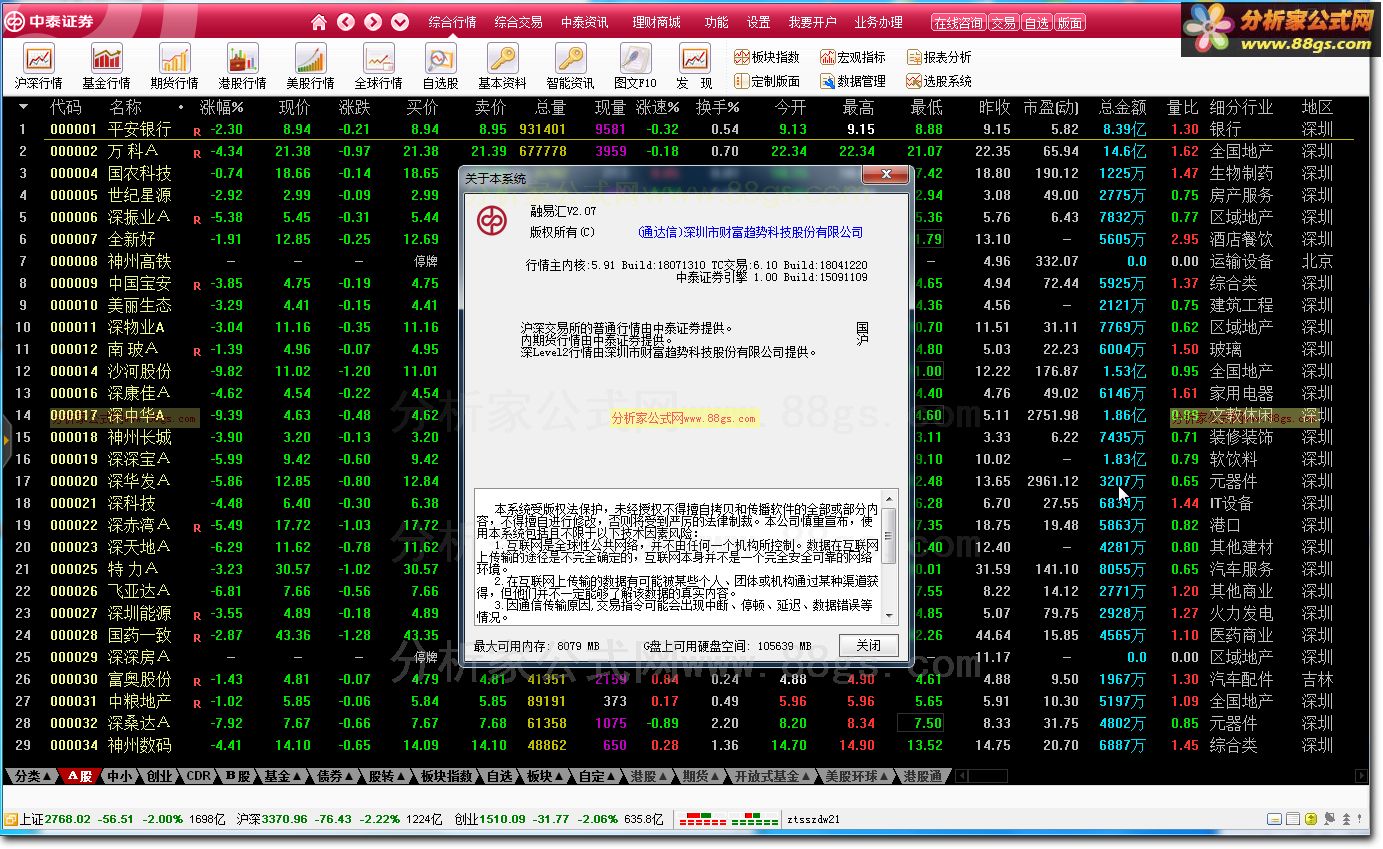Image resolution: width=1383 pixels, height=849 pixels.
Task: Switch to 综合交易 menu
Action: pyautogui.click(x=518, y=22)
